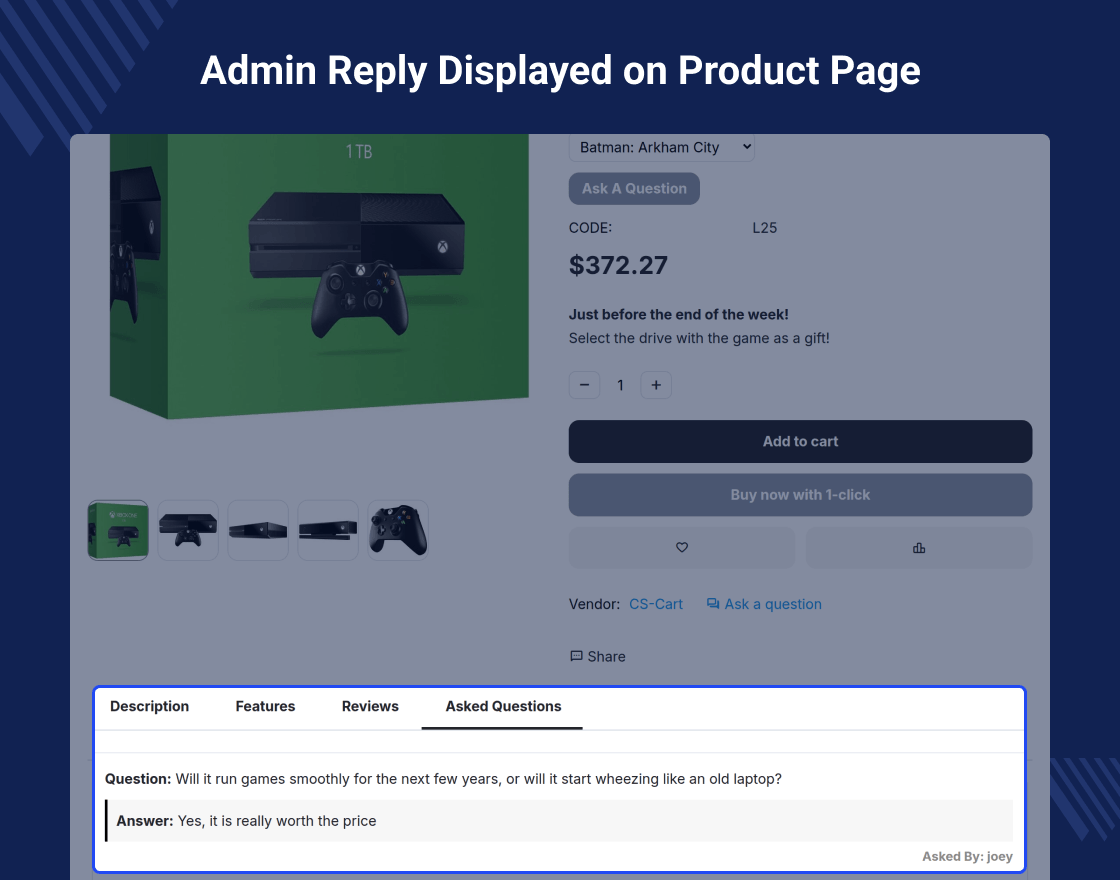Click the Ask a question vendor link

(x=773, y=604)
